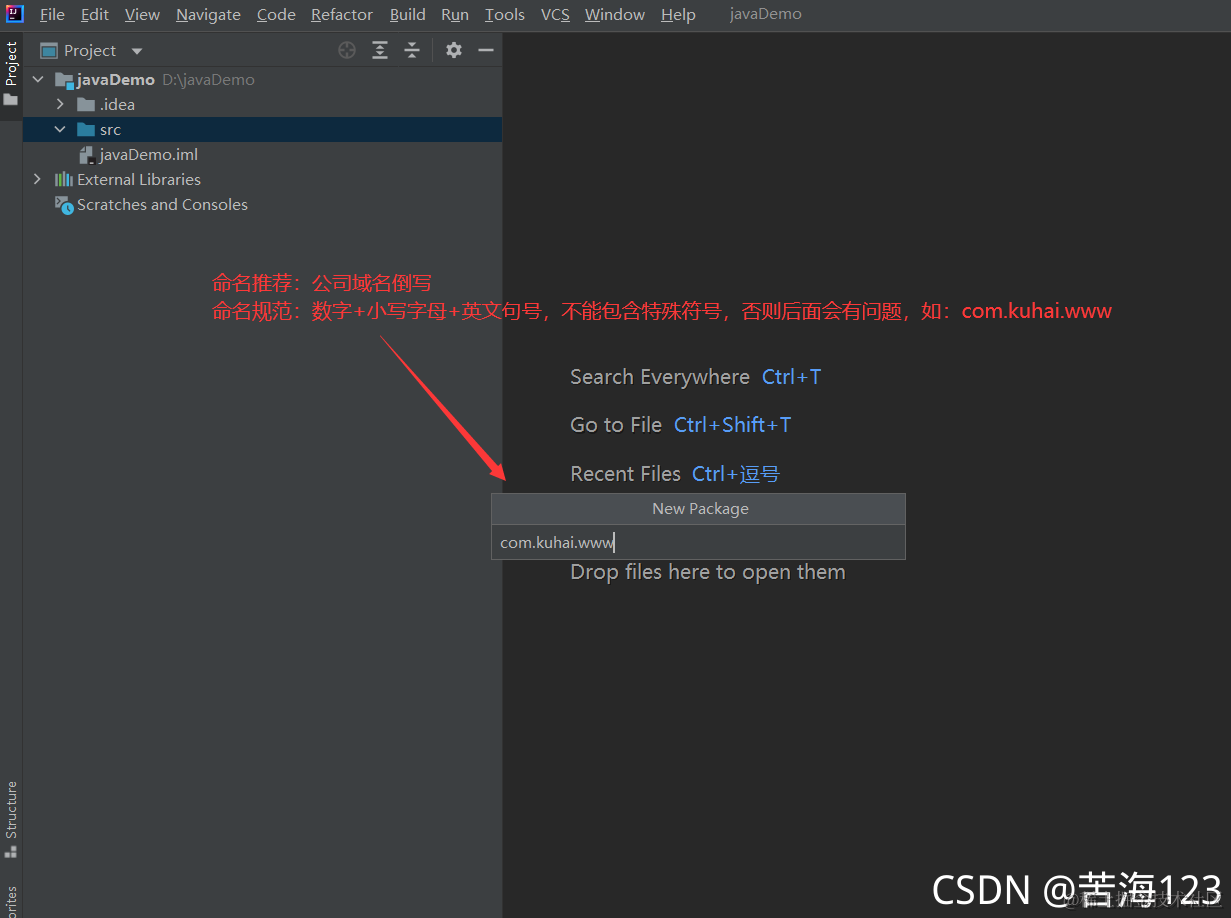This screenshot has width=1231, height=918.
Task: Open the Structure side tab
Action: [x=11, y=821]
